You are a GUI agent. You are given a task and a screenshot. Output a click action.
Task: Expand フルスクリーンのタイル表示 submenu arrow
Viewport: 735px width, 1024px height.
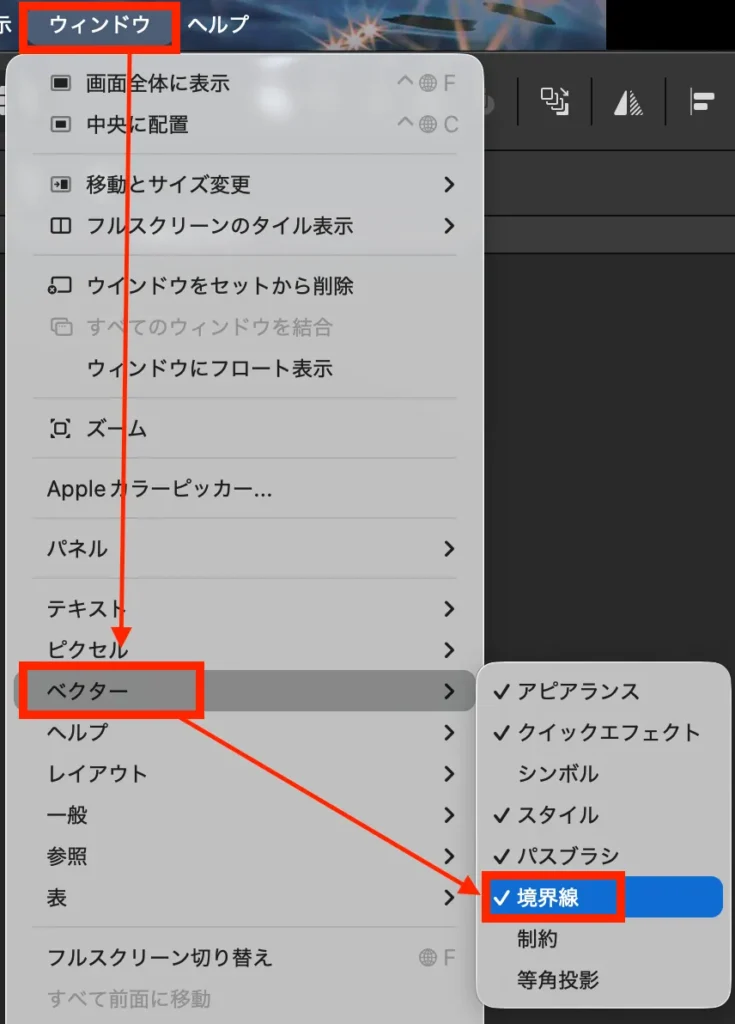point(449,226)
